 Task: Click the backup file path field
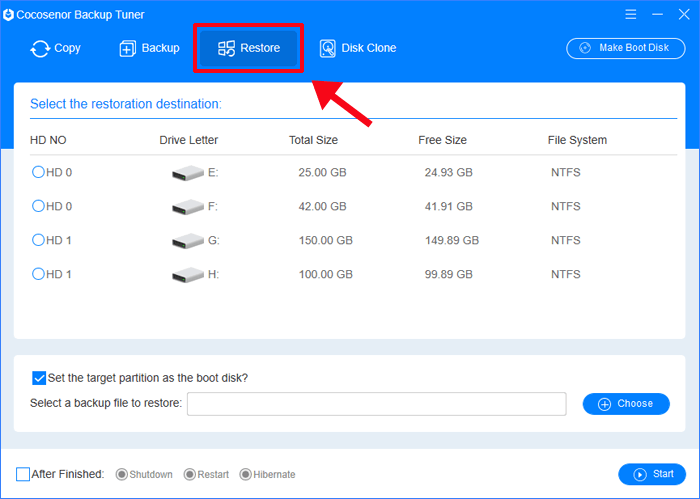click(377, 404)
